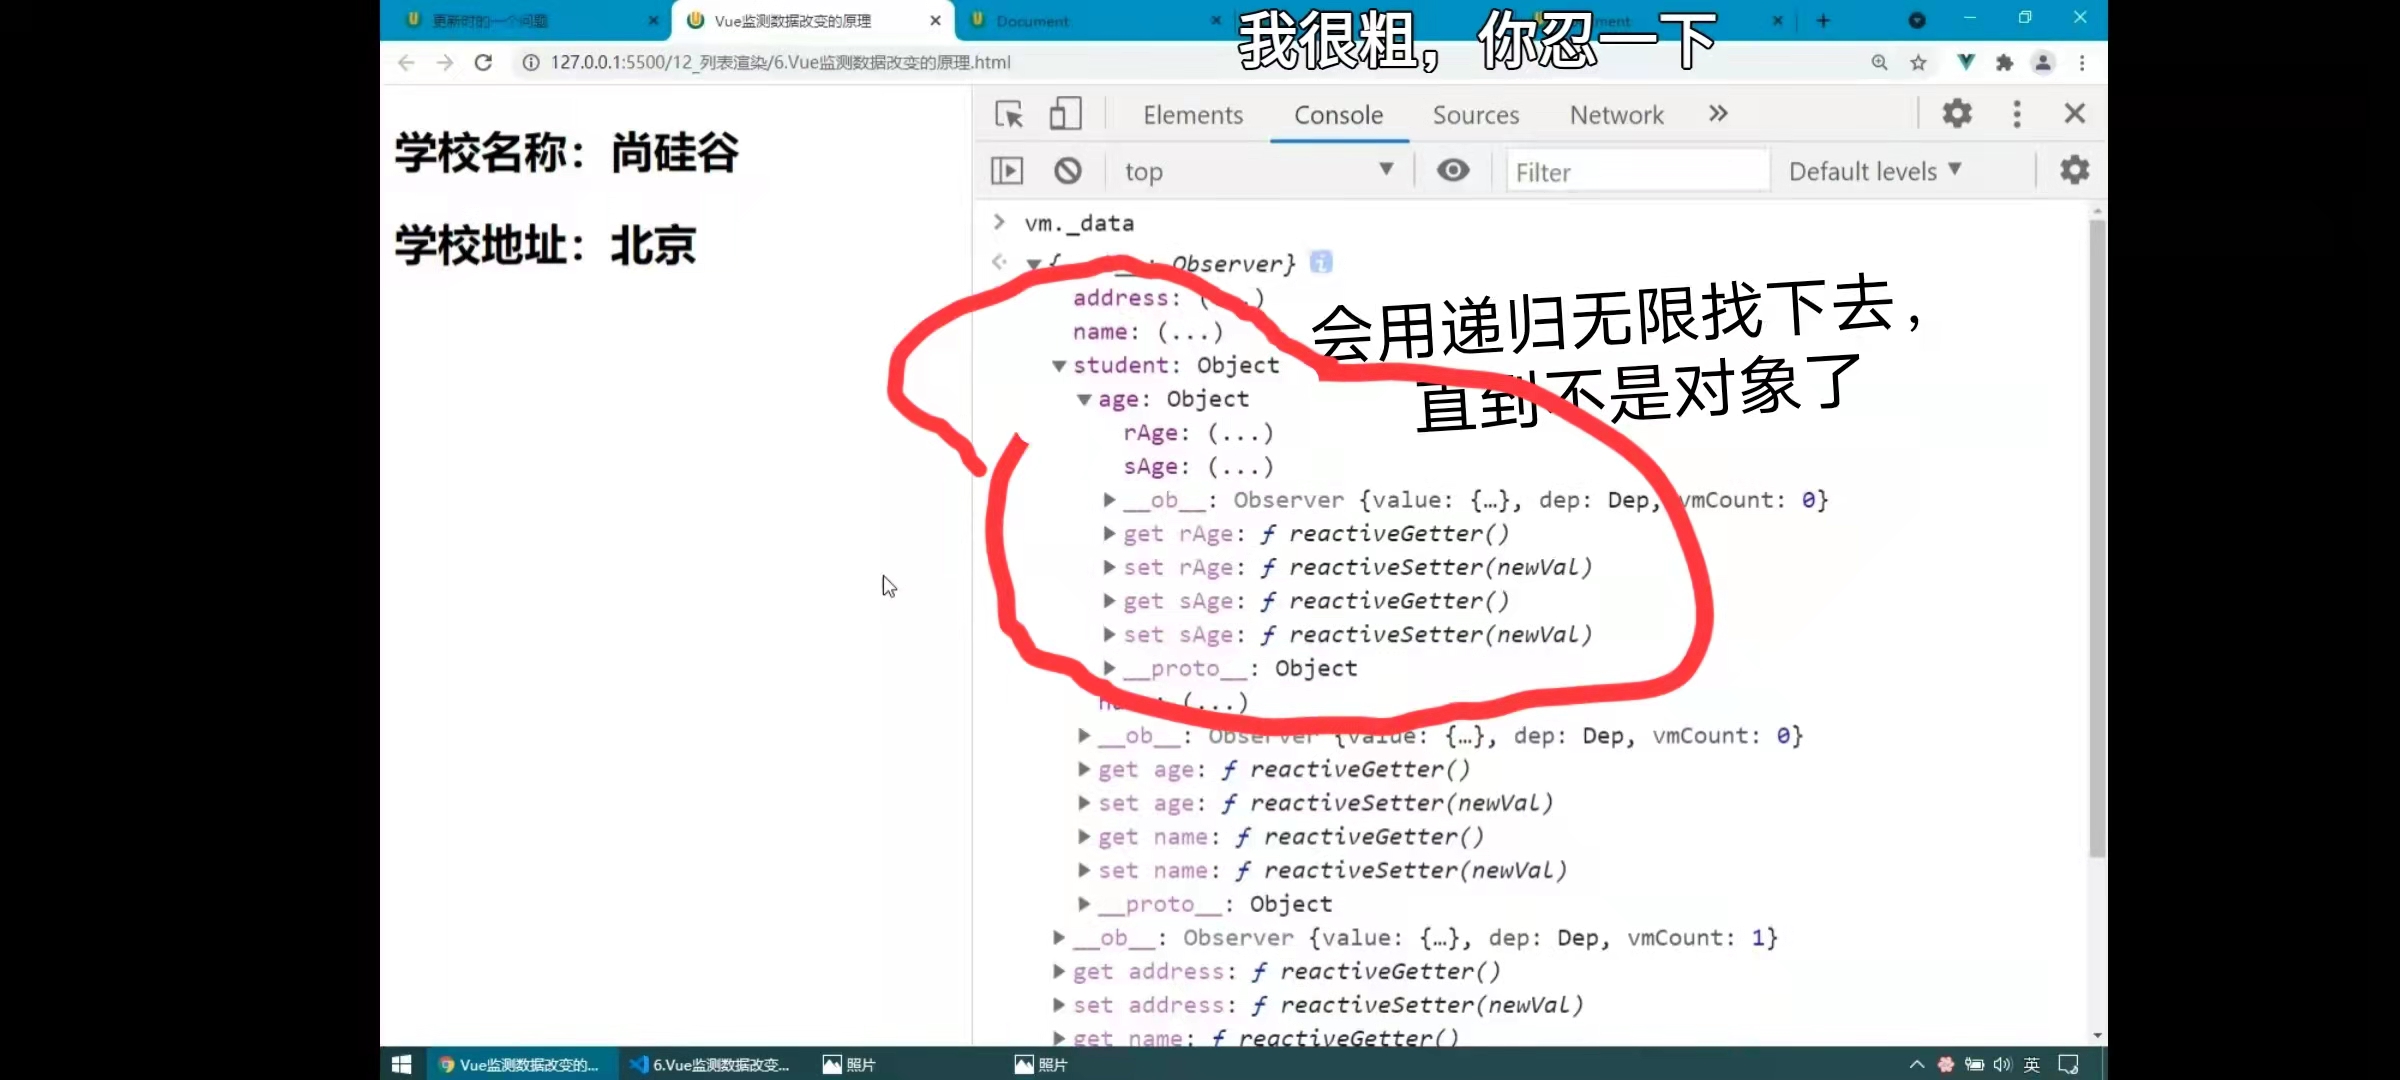Switch to the Network tab
This screenshot has width=2400, height=1080.
(1616, 115)
